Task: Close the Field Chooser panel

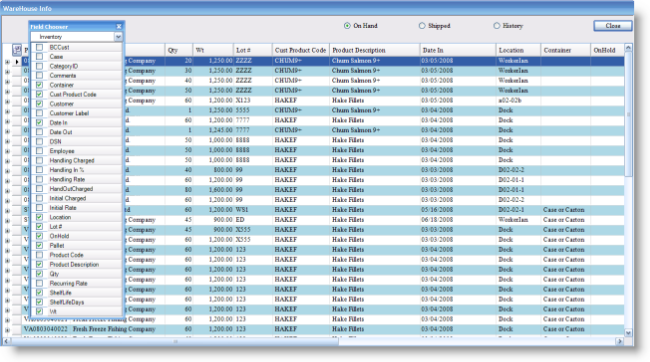Action: (x=119, y=27)
